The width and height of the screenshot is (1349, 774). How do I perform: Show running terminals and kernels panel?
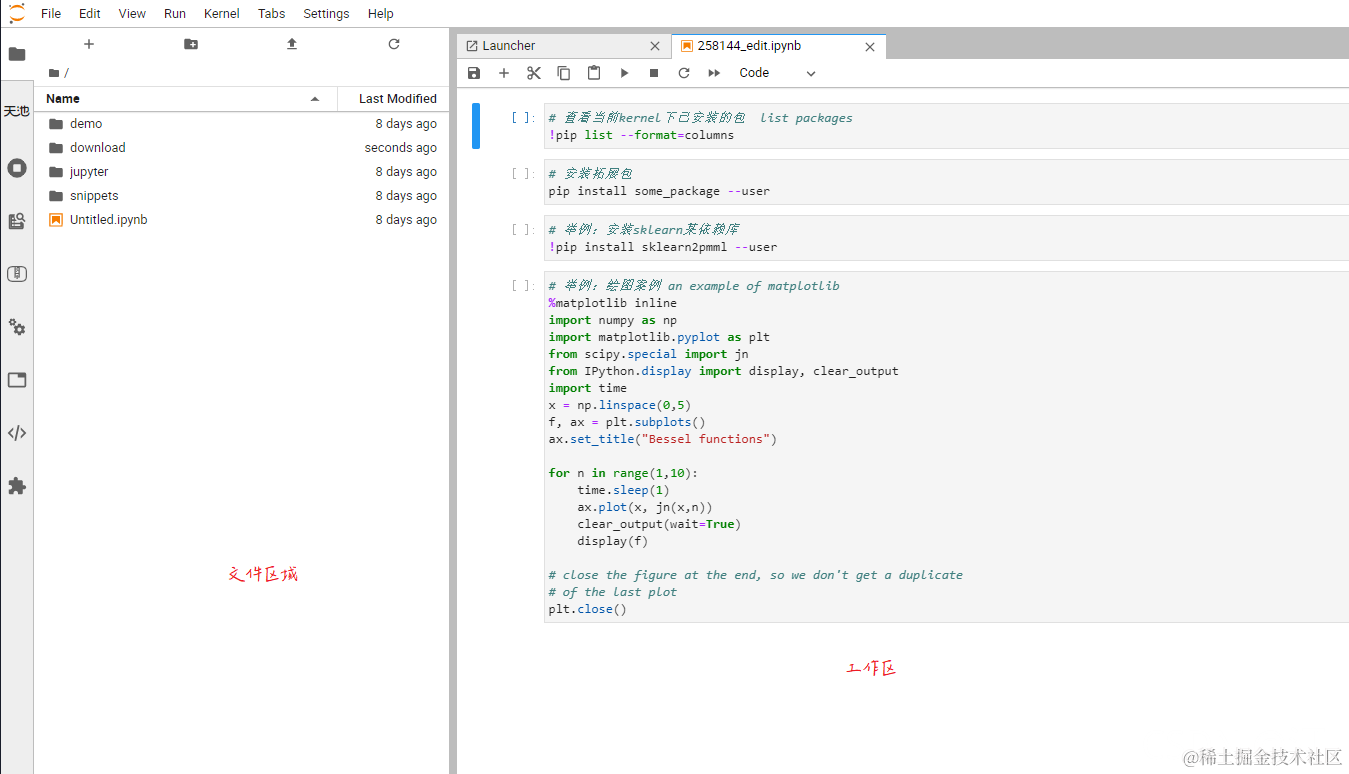tap(17, 168)
